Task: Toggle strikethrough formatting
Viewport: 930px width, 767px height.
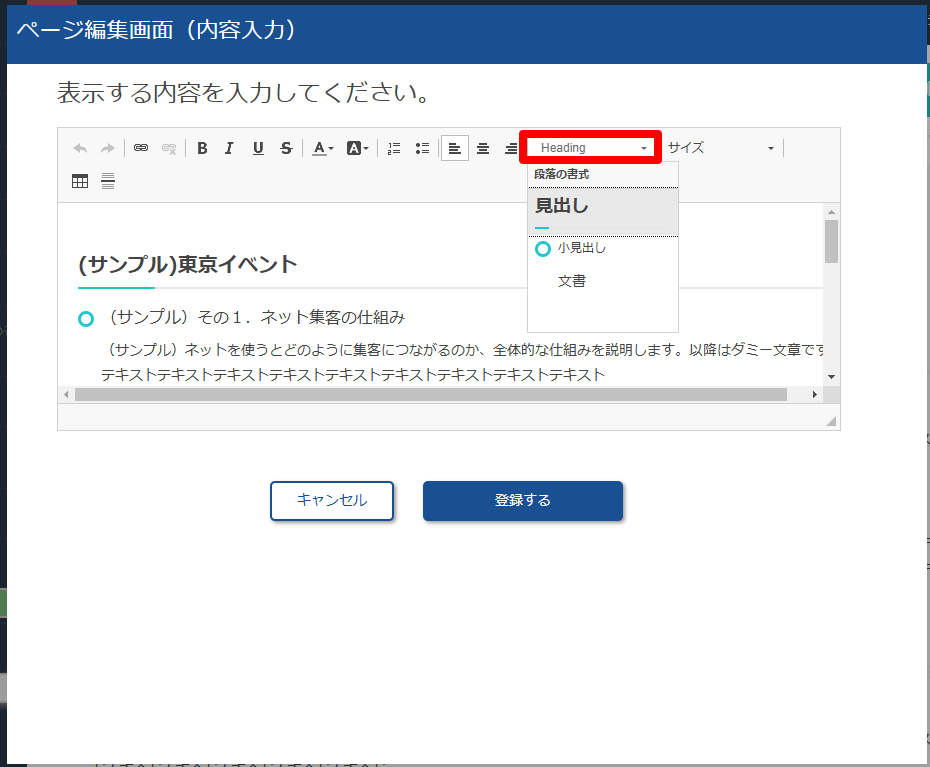Action: [286, 148]
